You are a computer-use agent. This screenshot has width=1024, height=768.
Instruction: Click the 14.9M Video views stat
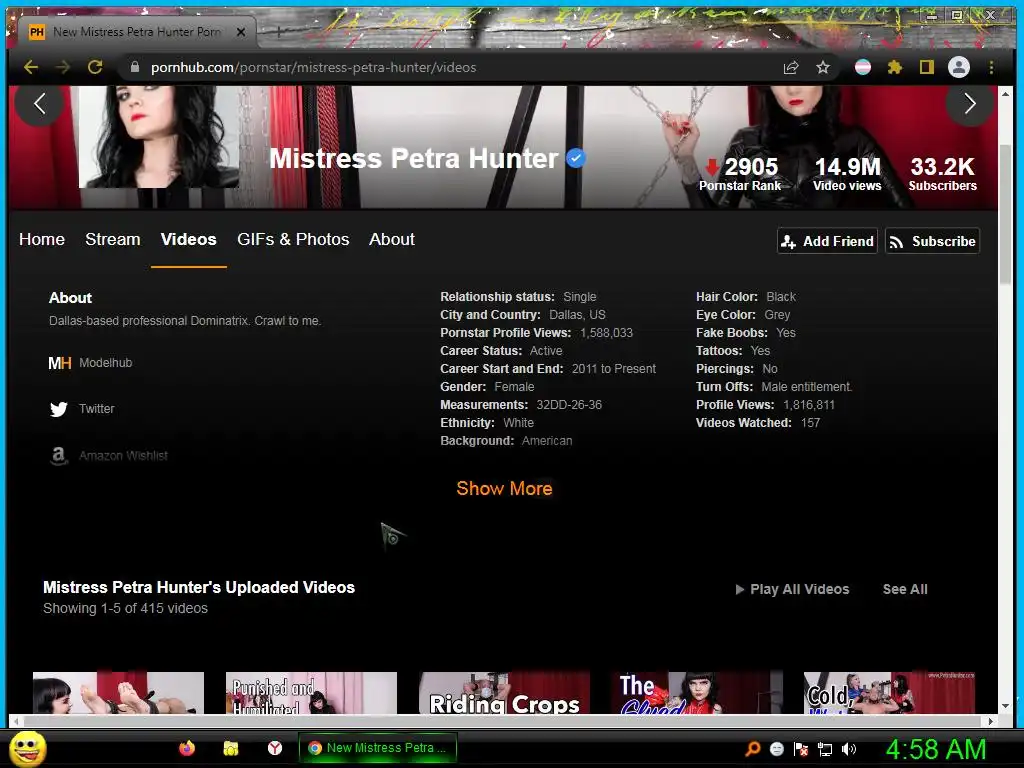[847, 174]
